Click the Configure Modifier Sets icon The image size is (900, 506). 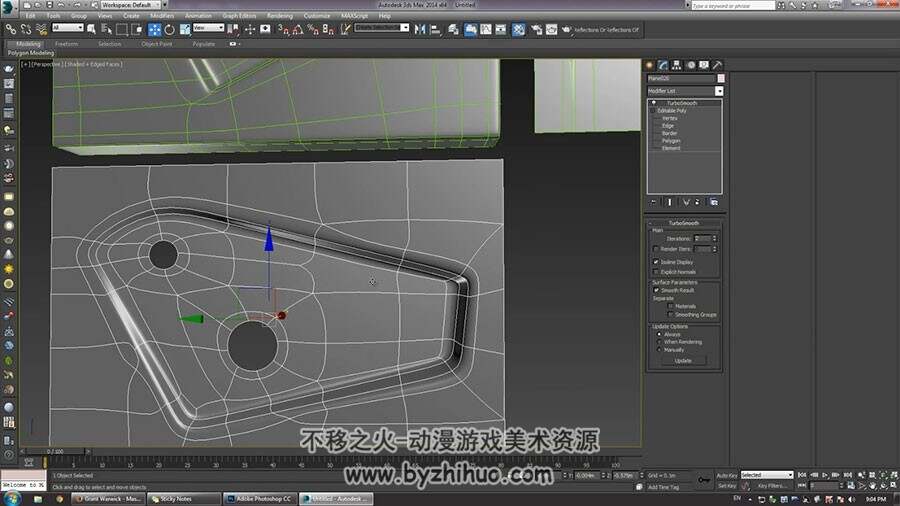714,202
